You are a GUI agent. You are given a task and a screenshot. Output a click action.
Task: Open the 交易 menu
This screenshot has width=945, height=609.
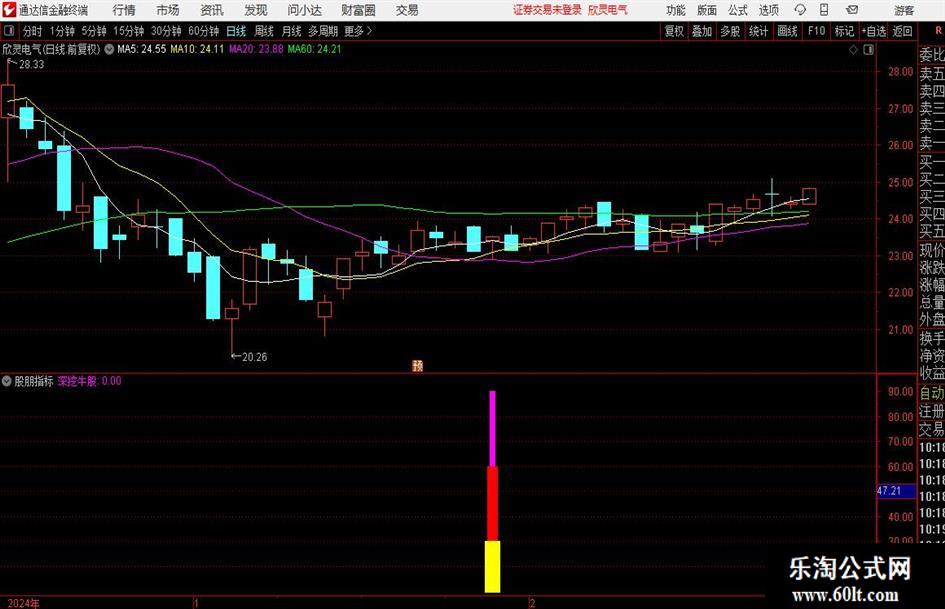point(407,10)
